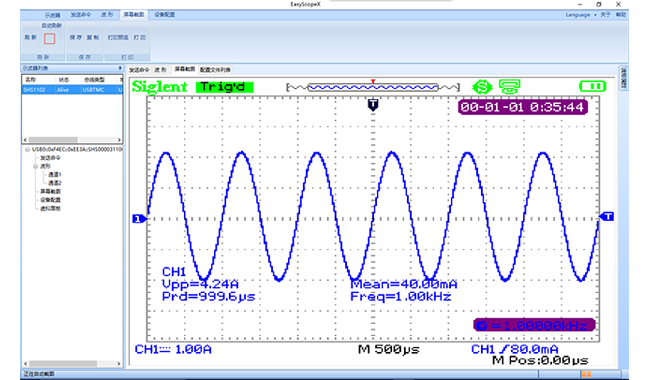The height and width of the screenshot is (380, 650).
Task: Click the green battery indicator icon
Action: pyautogui.click(x=592, y=86)
